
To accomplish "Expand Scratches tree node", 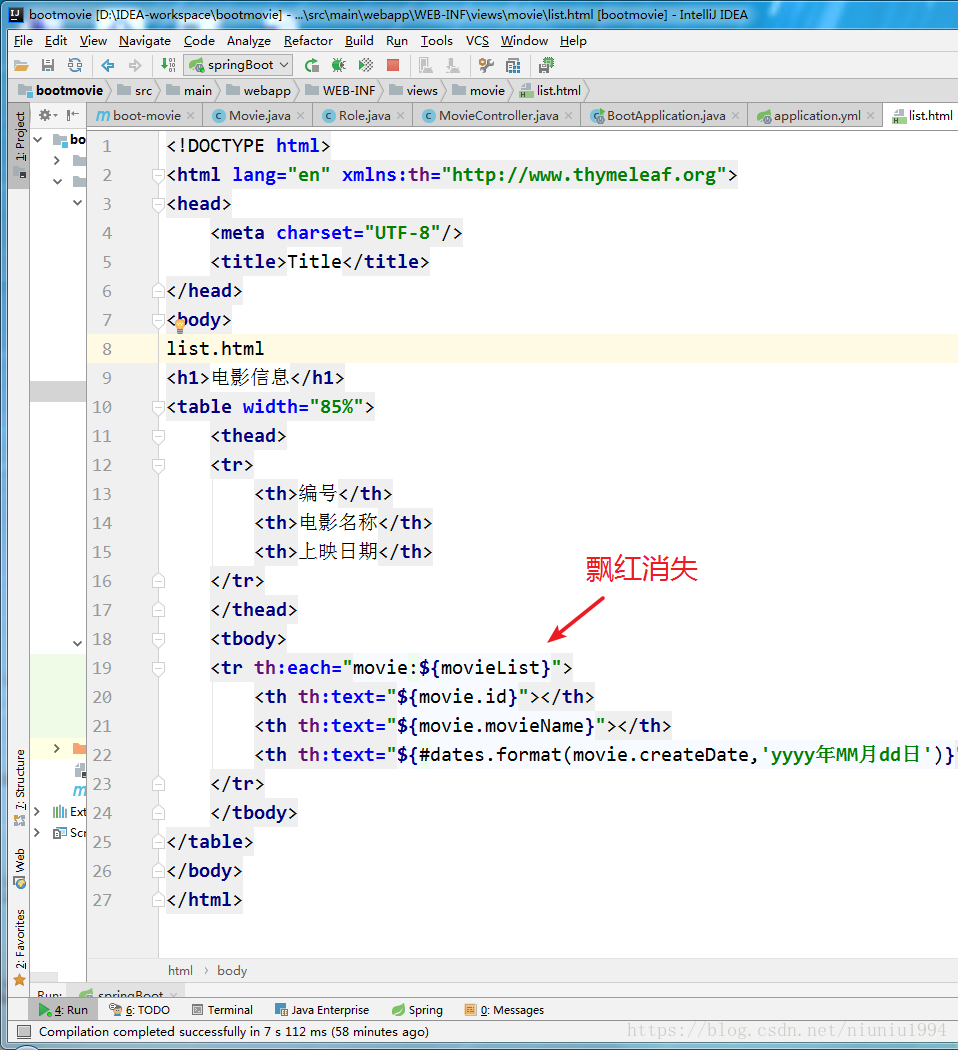I will click(37, 832).
